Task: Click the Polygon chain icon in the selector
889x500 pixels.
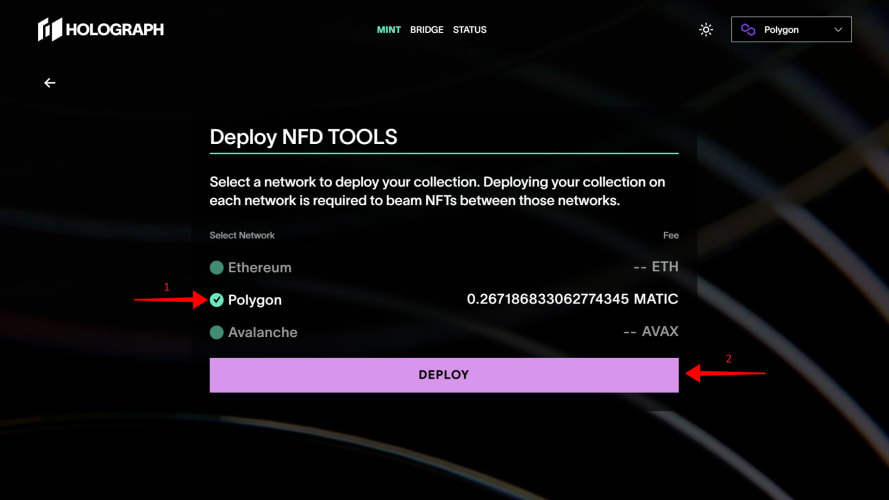Action: click(x=748, y=29)
